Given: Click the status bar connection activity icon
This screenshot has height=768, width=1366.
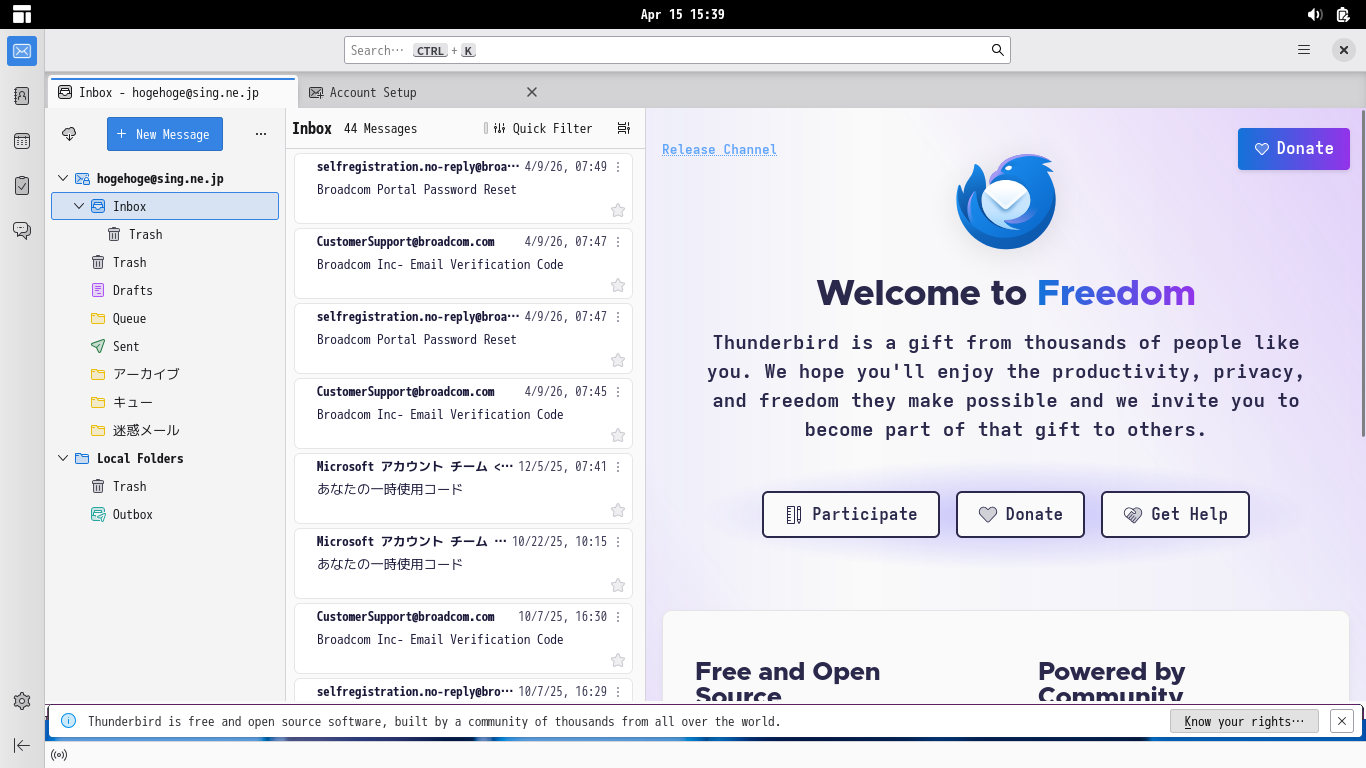Looking at the screenshot, I should [59, 755].
